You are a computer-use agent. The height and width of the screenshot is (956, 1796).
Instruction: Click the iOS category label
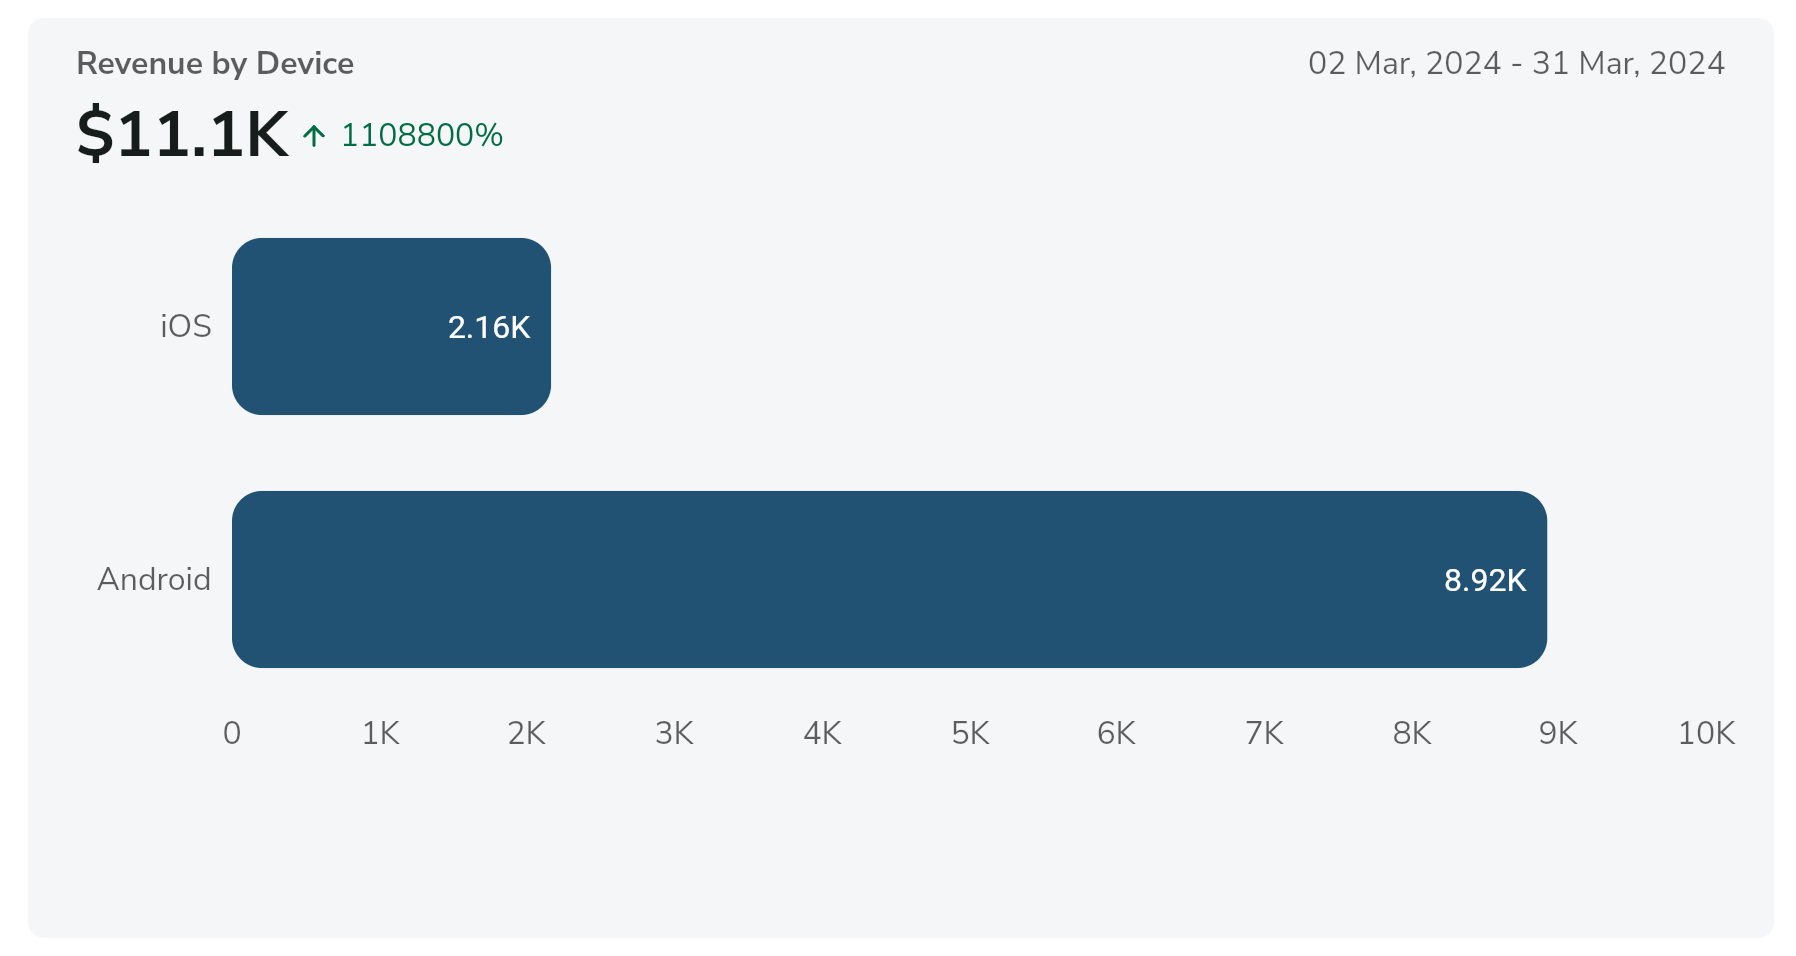pyautogui.click(x=186, y=326)
